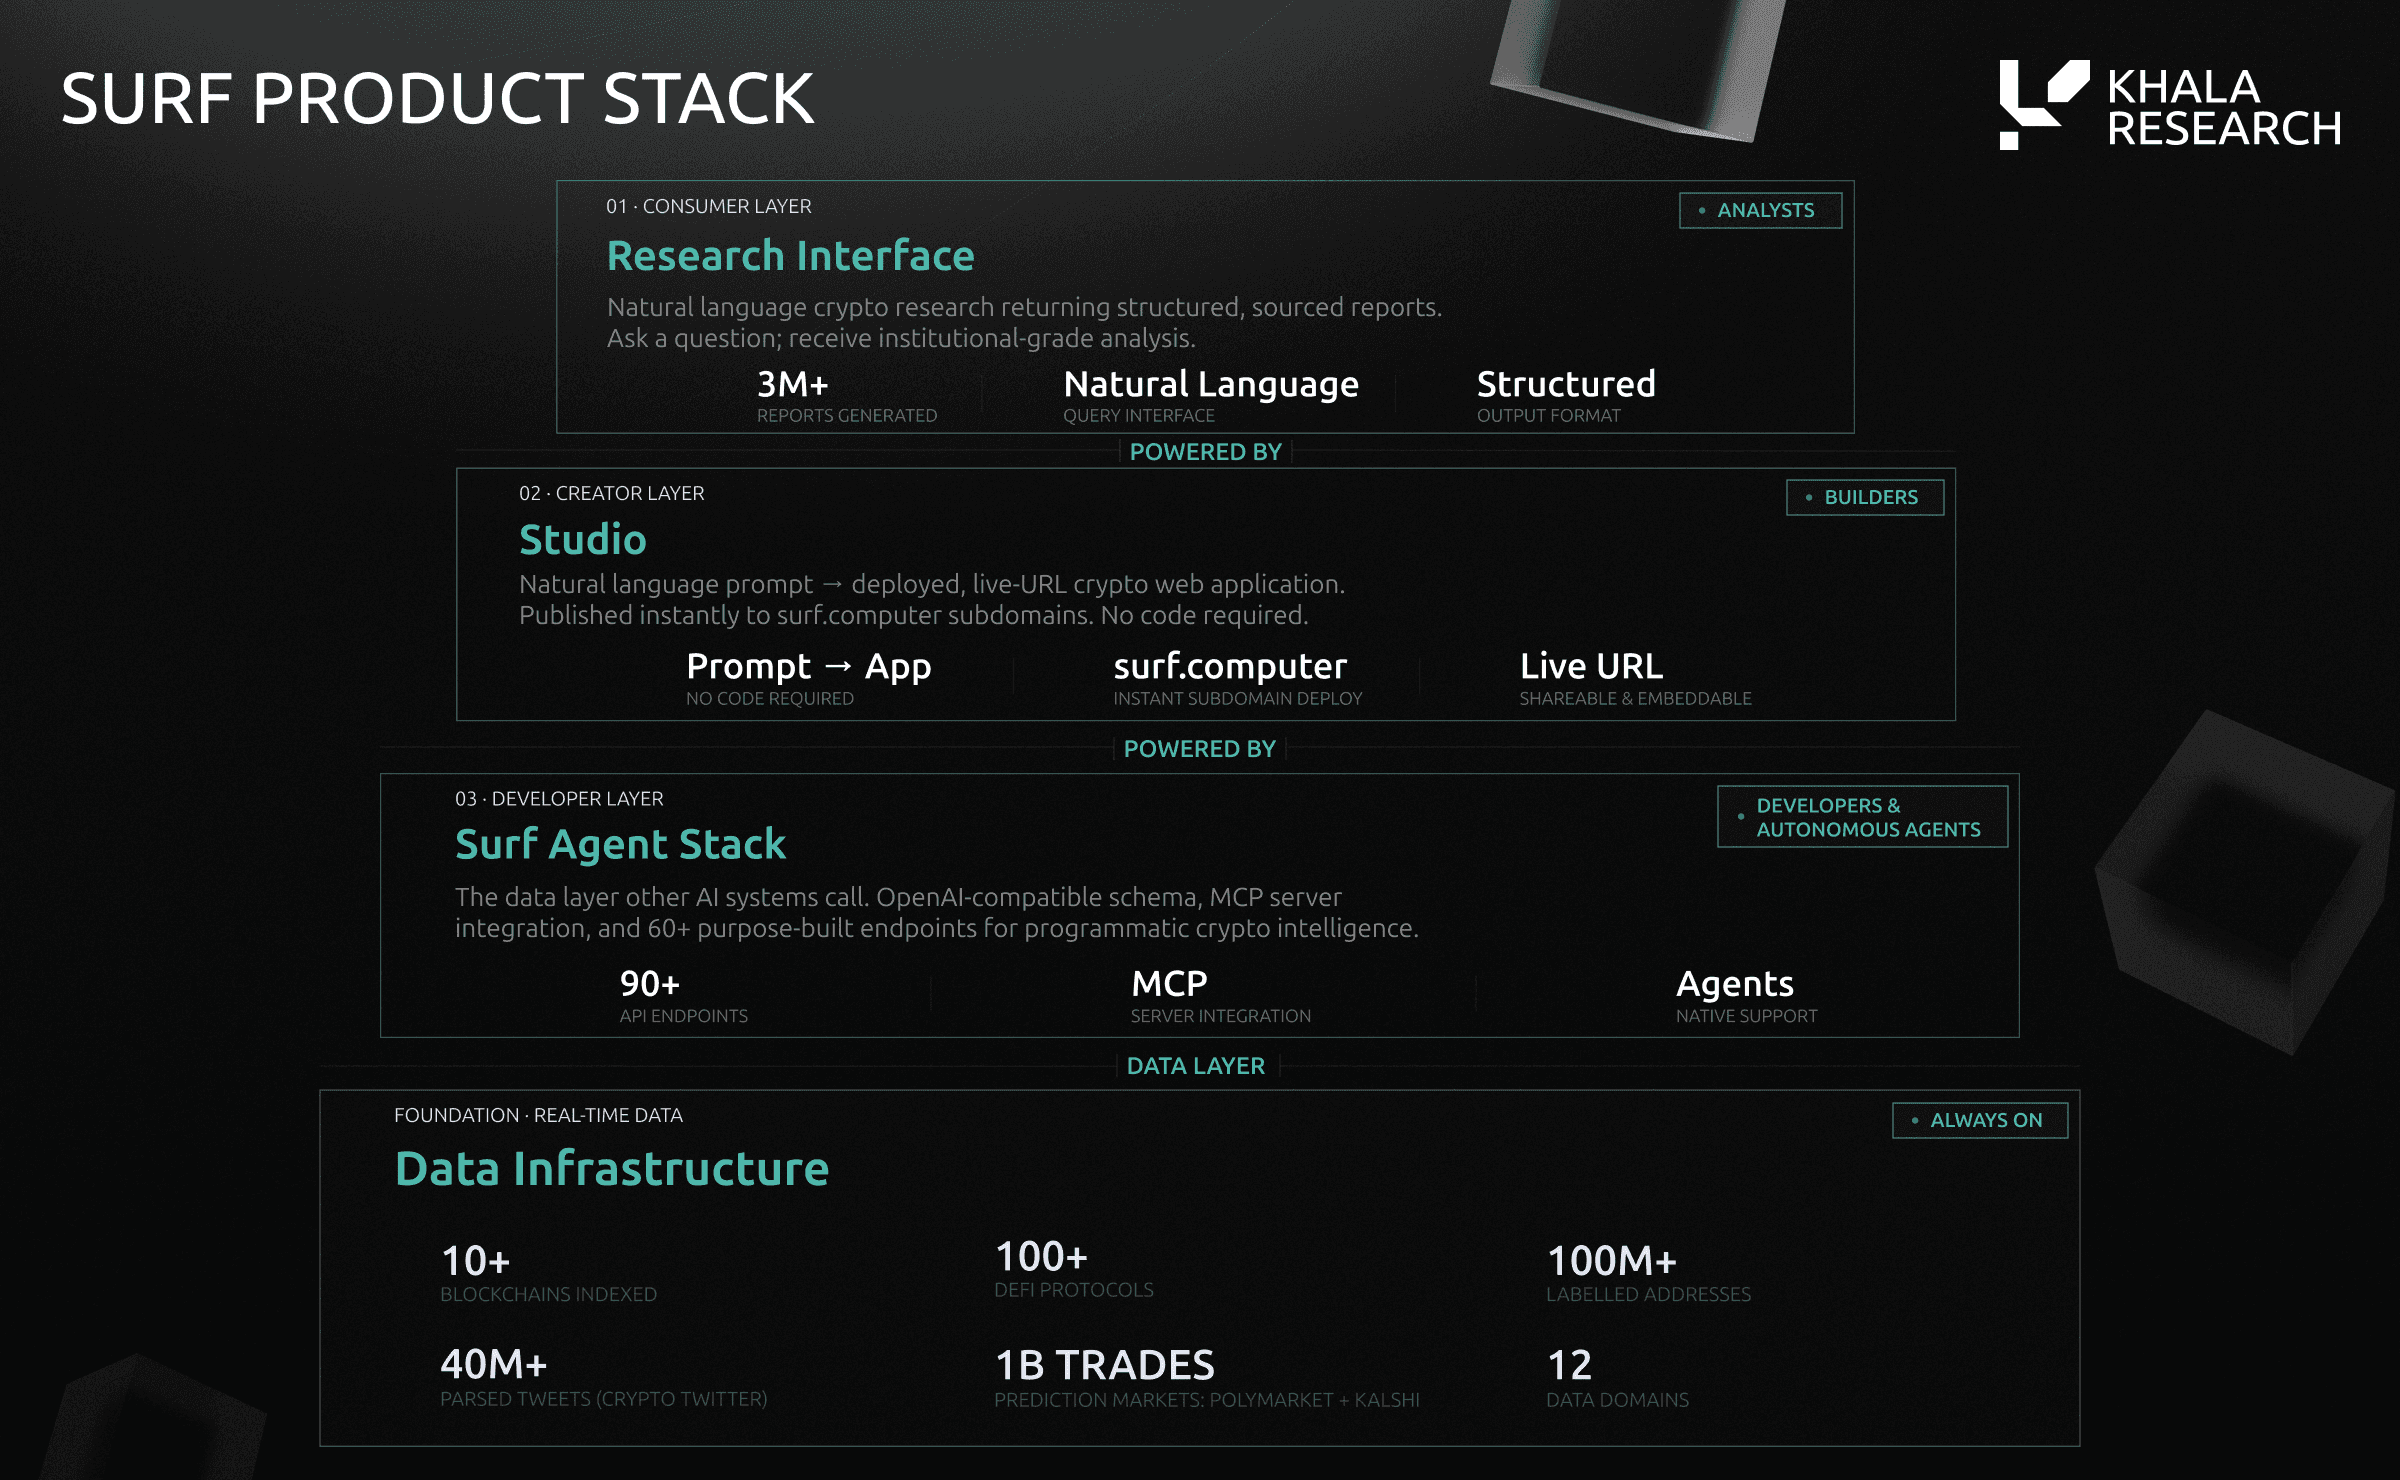Click the ANALYSTS badge
The height and width of the screenshot is (1480, 2400).
1760,210
